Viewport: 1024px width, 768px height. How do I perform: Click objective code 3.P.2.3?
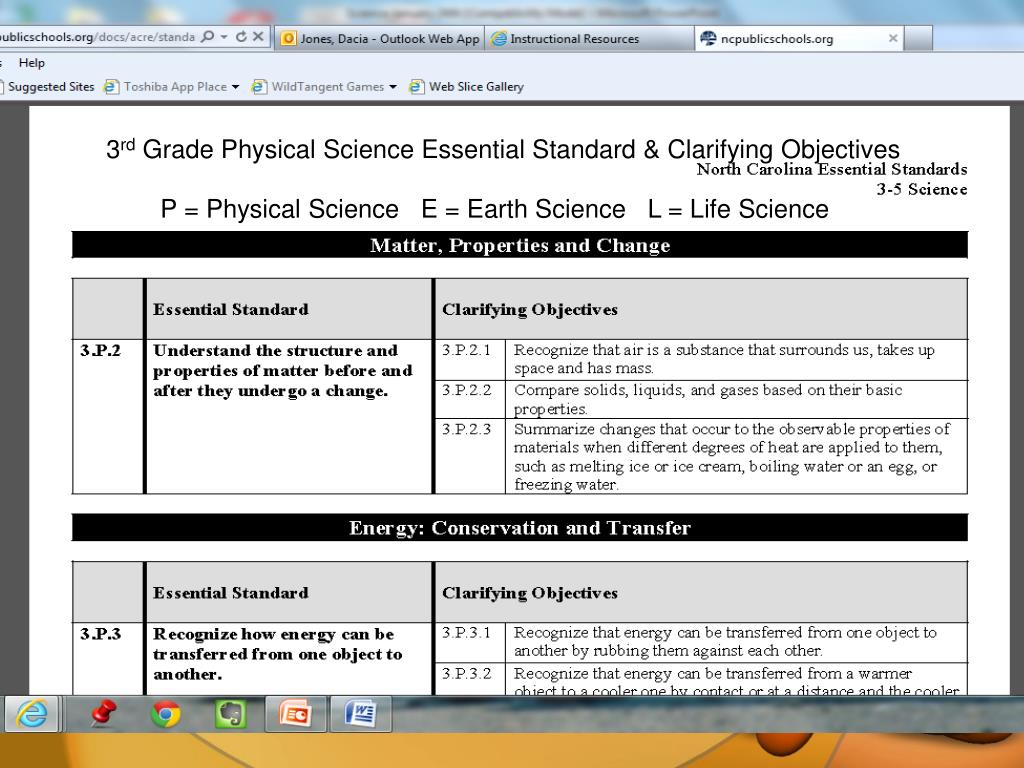pyautogui.click(x=466, y=429)
